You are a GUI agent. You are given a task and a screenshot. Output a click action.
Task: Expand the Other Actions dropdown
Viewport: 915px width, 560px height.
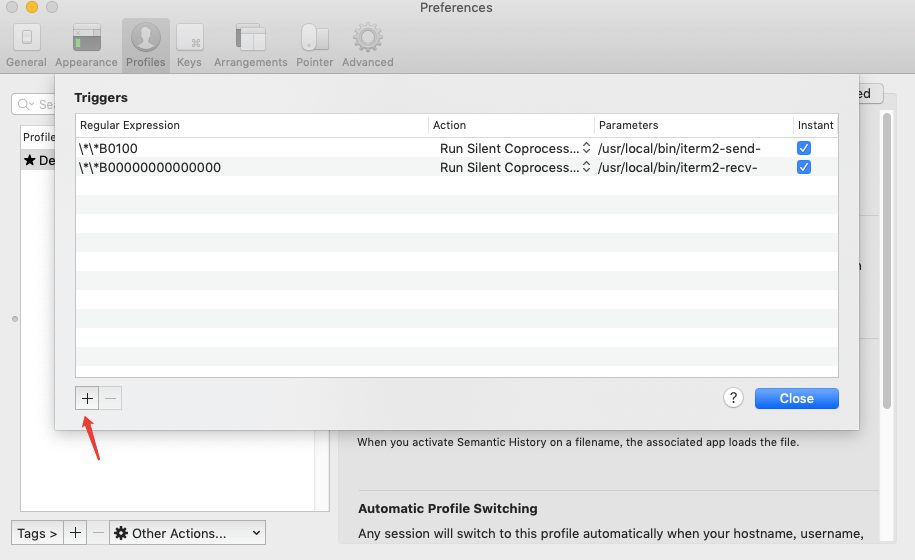[x=187, y=533]
